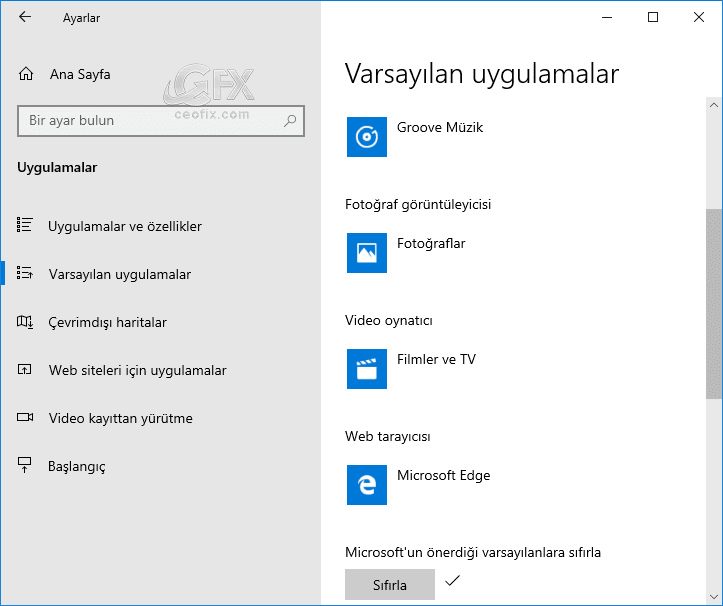Image resolution: width=723 pixels, height=606 pixels.
Task: Click the Ayarlar window title
Action: point(81,18)
